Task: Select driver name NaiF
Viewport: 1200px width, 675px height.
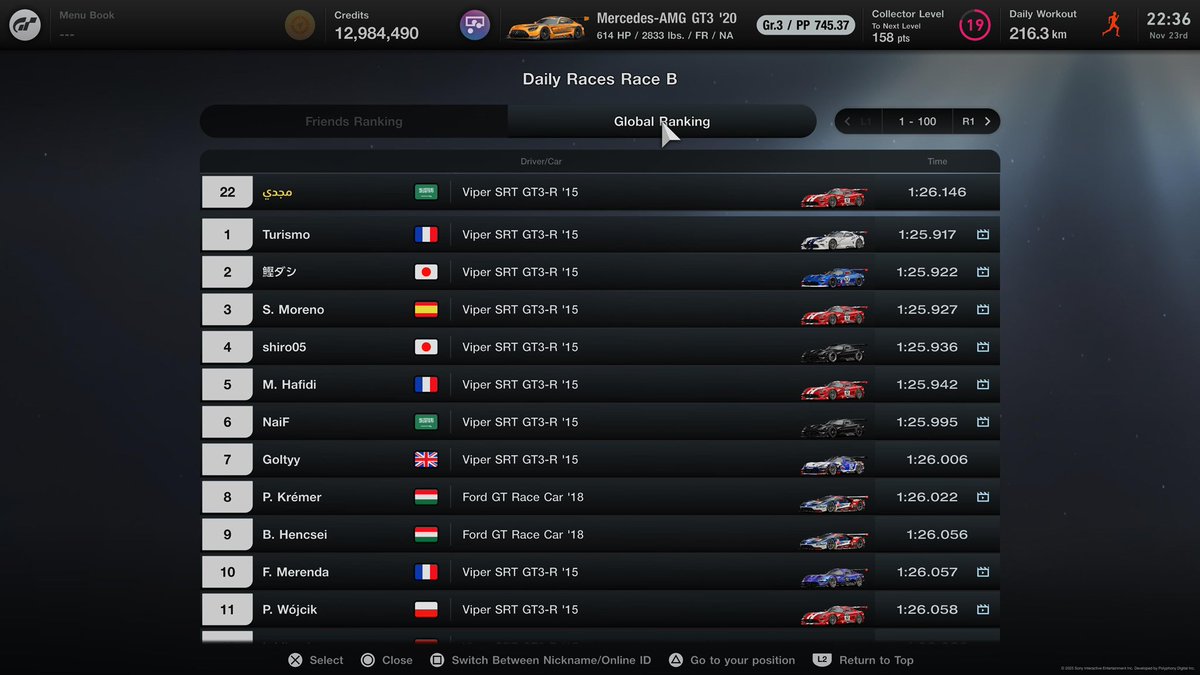Action: click(x=276, y=422)
